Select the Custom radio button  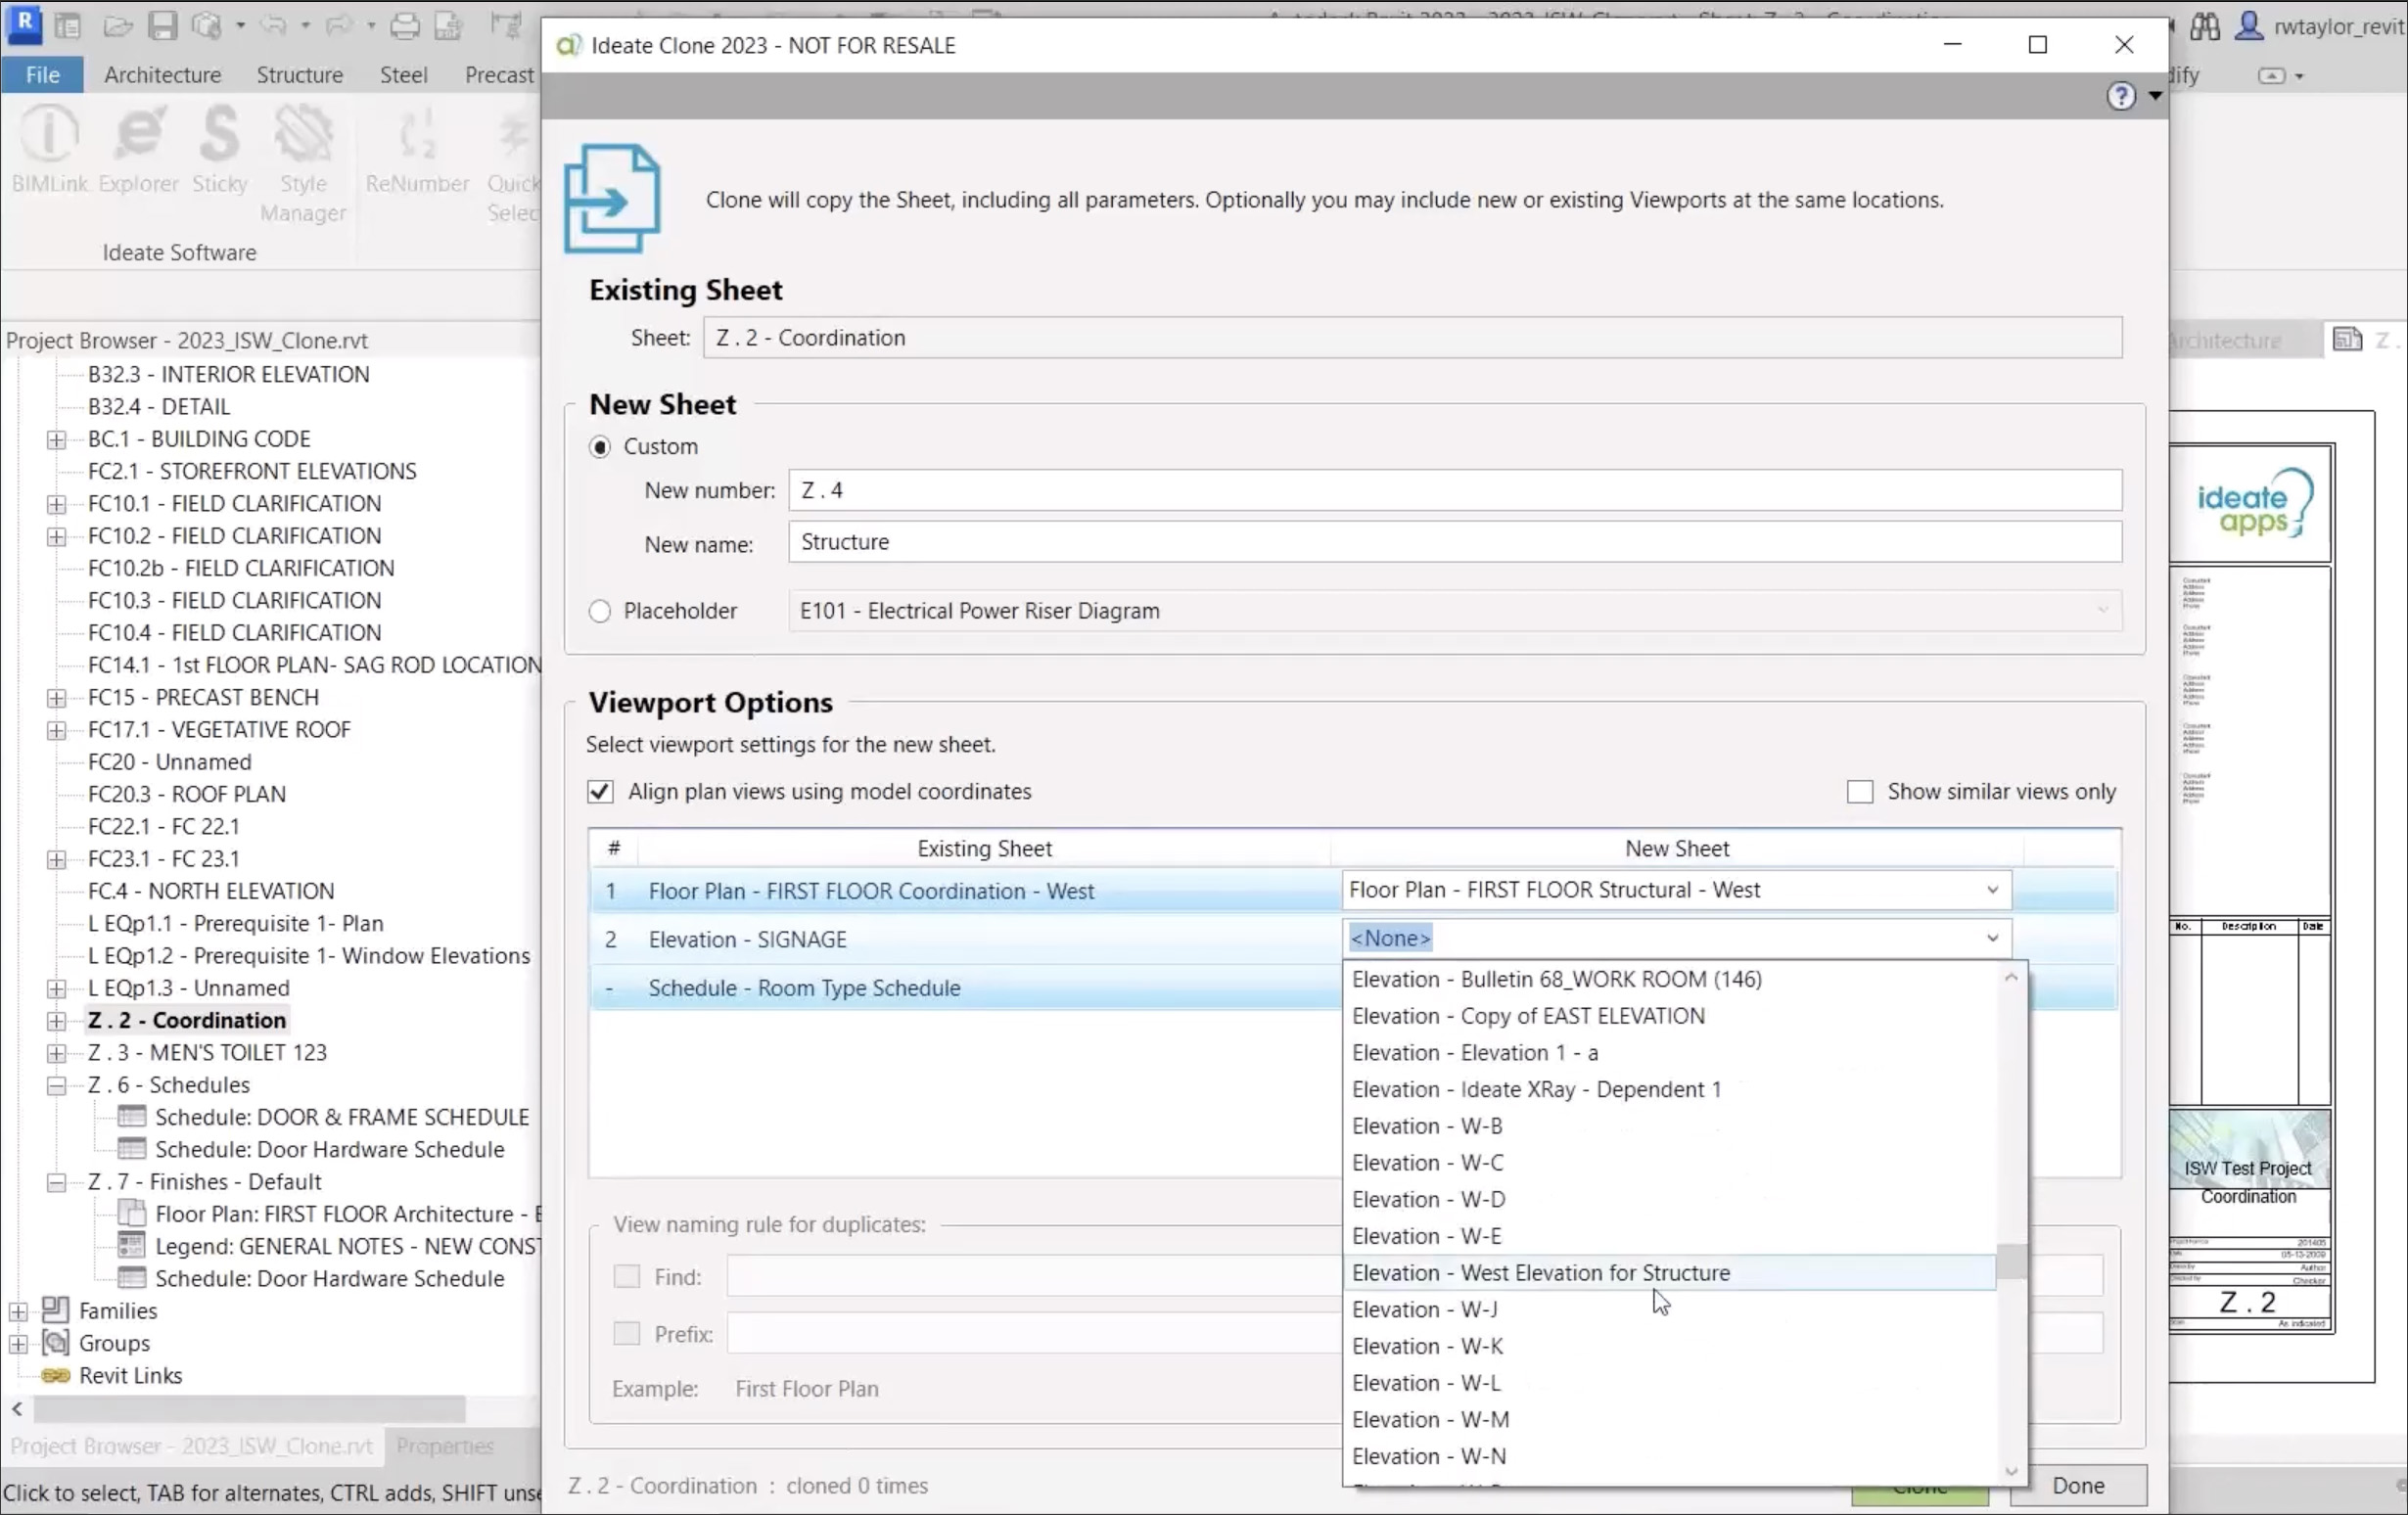point(600,447)
